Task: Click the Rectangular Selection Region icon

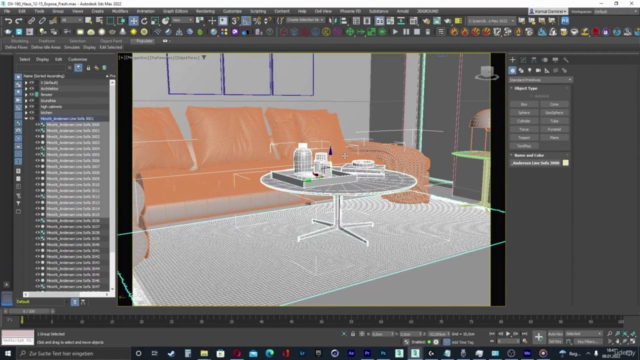Action: [110, 20]
